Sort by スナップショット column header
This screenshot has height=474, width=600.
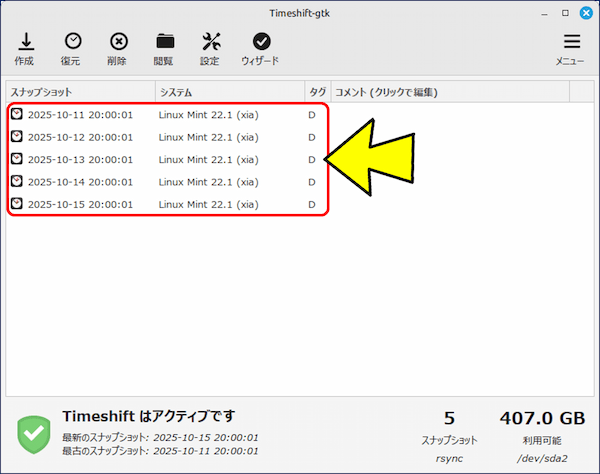80,93
